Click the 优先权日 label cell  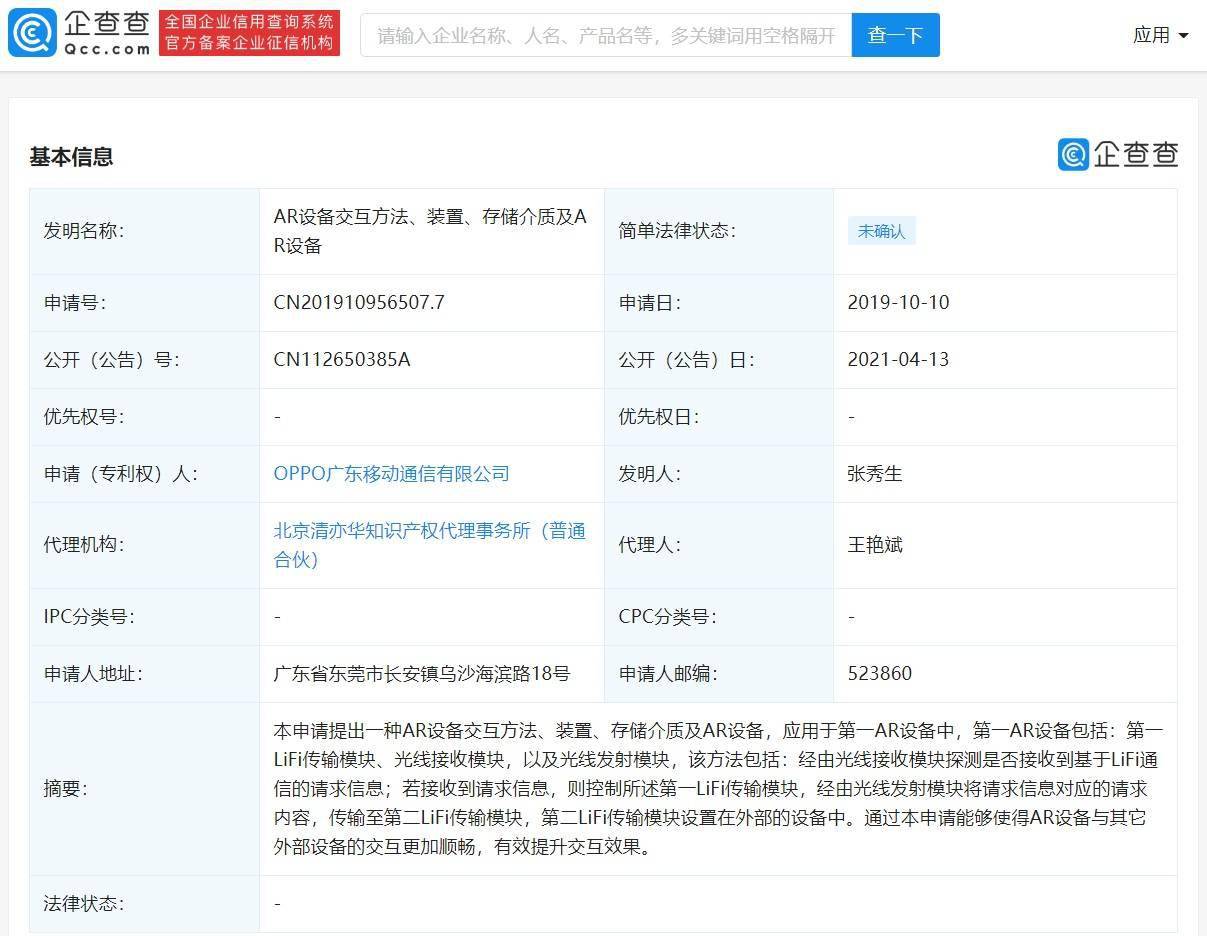719,417
